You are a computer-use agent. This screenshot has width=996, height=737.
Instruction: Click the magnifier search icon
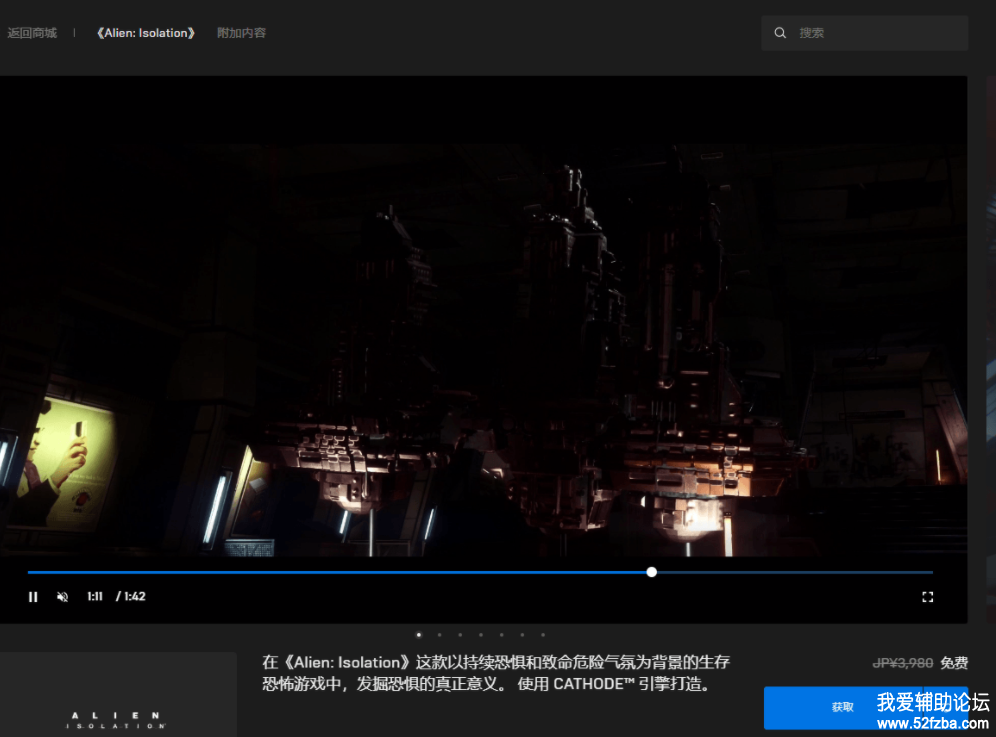coord(780,33)
